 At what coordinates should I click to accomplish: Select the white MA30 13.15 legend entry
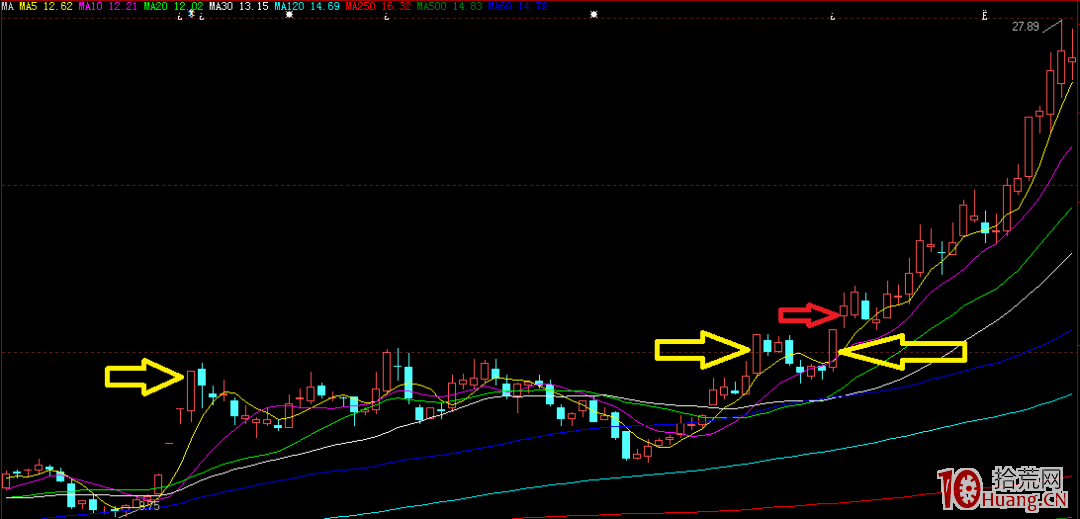[238, 6]
